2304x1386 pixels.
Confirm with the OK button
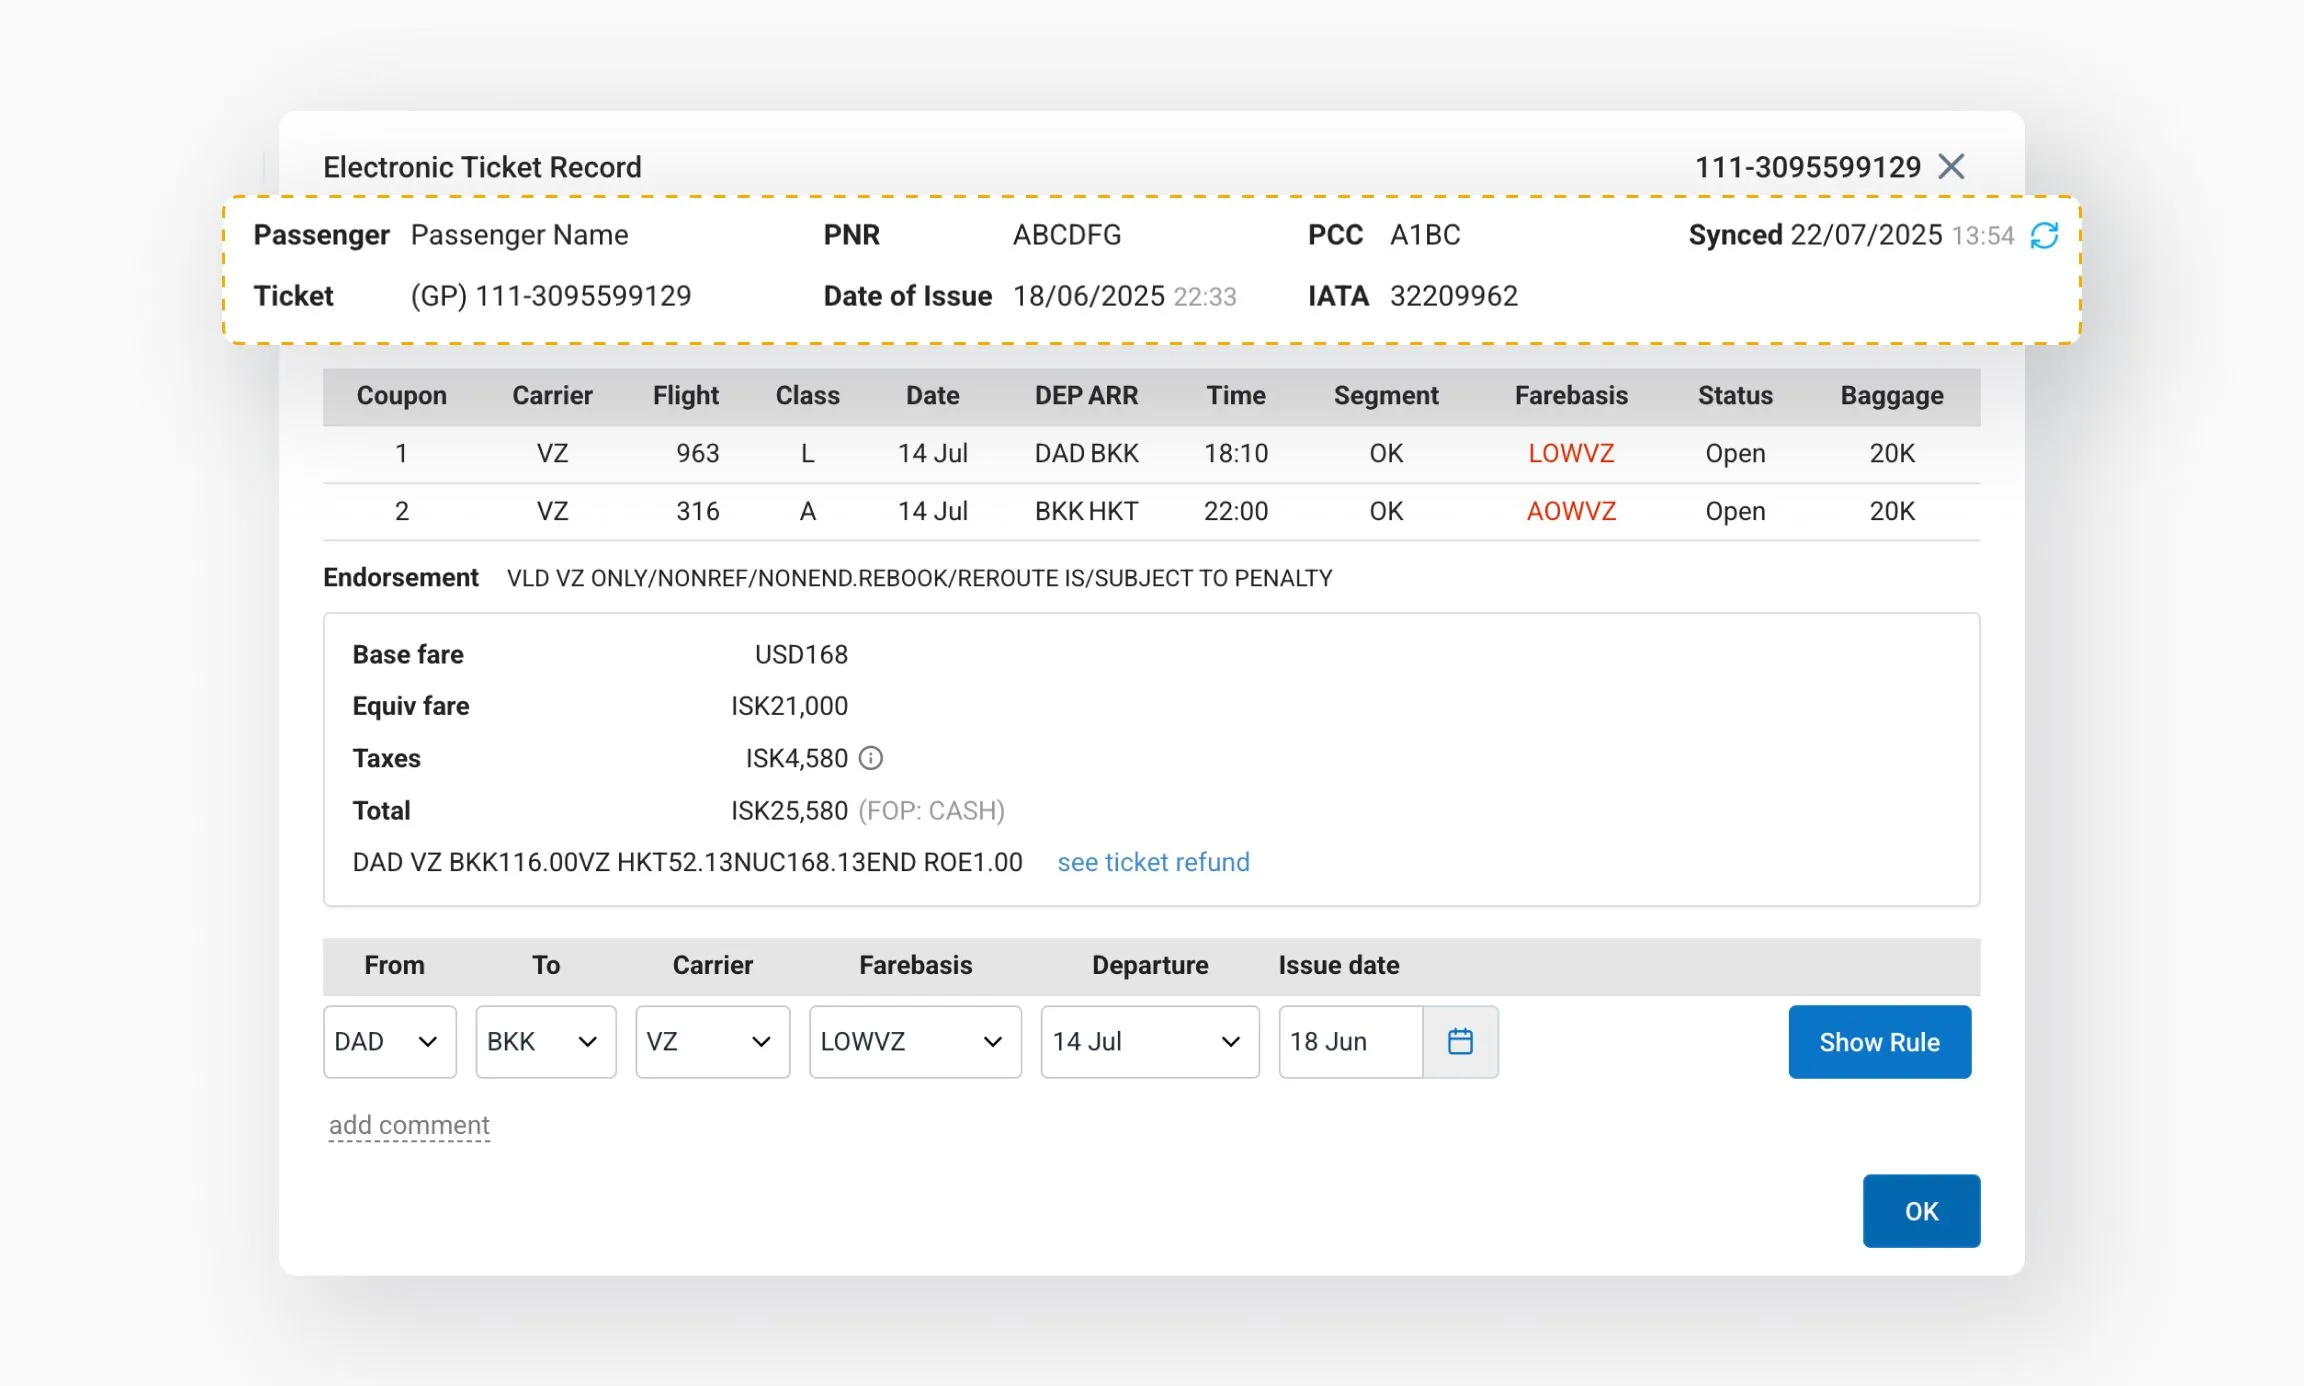click(x=1920, y=1210)
